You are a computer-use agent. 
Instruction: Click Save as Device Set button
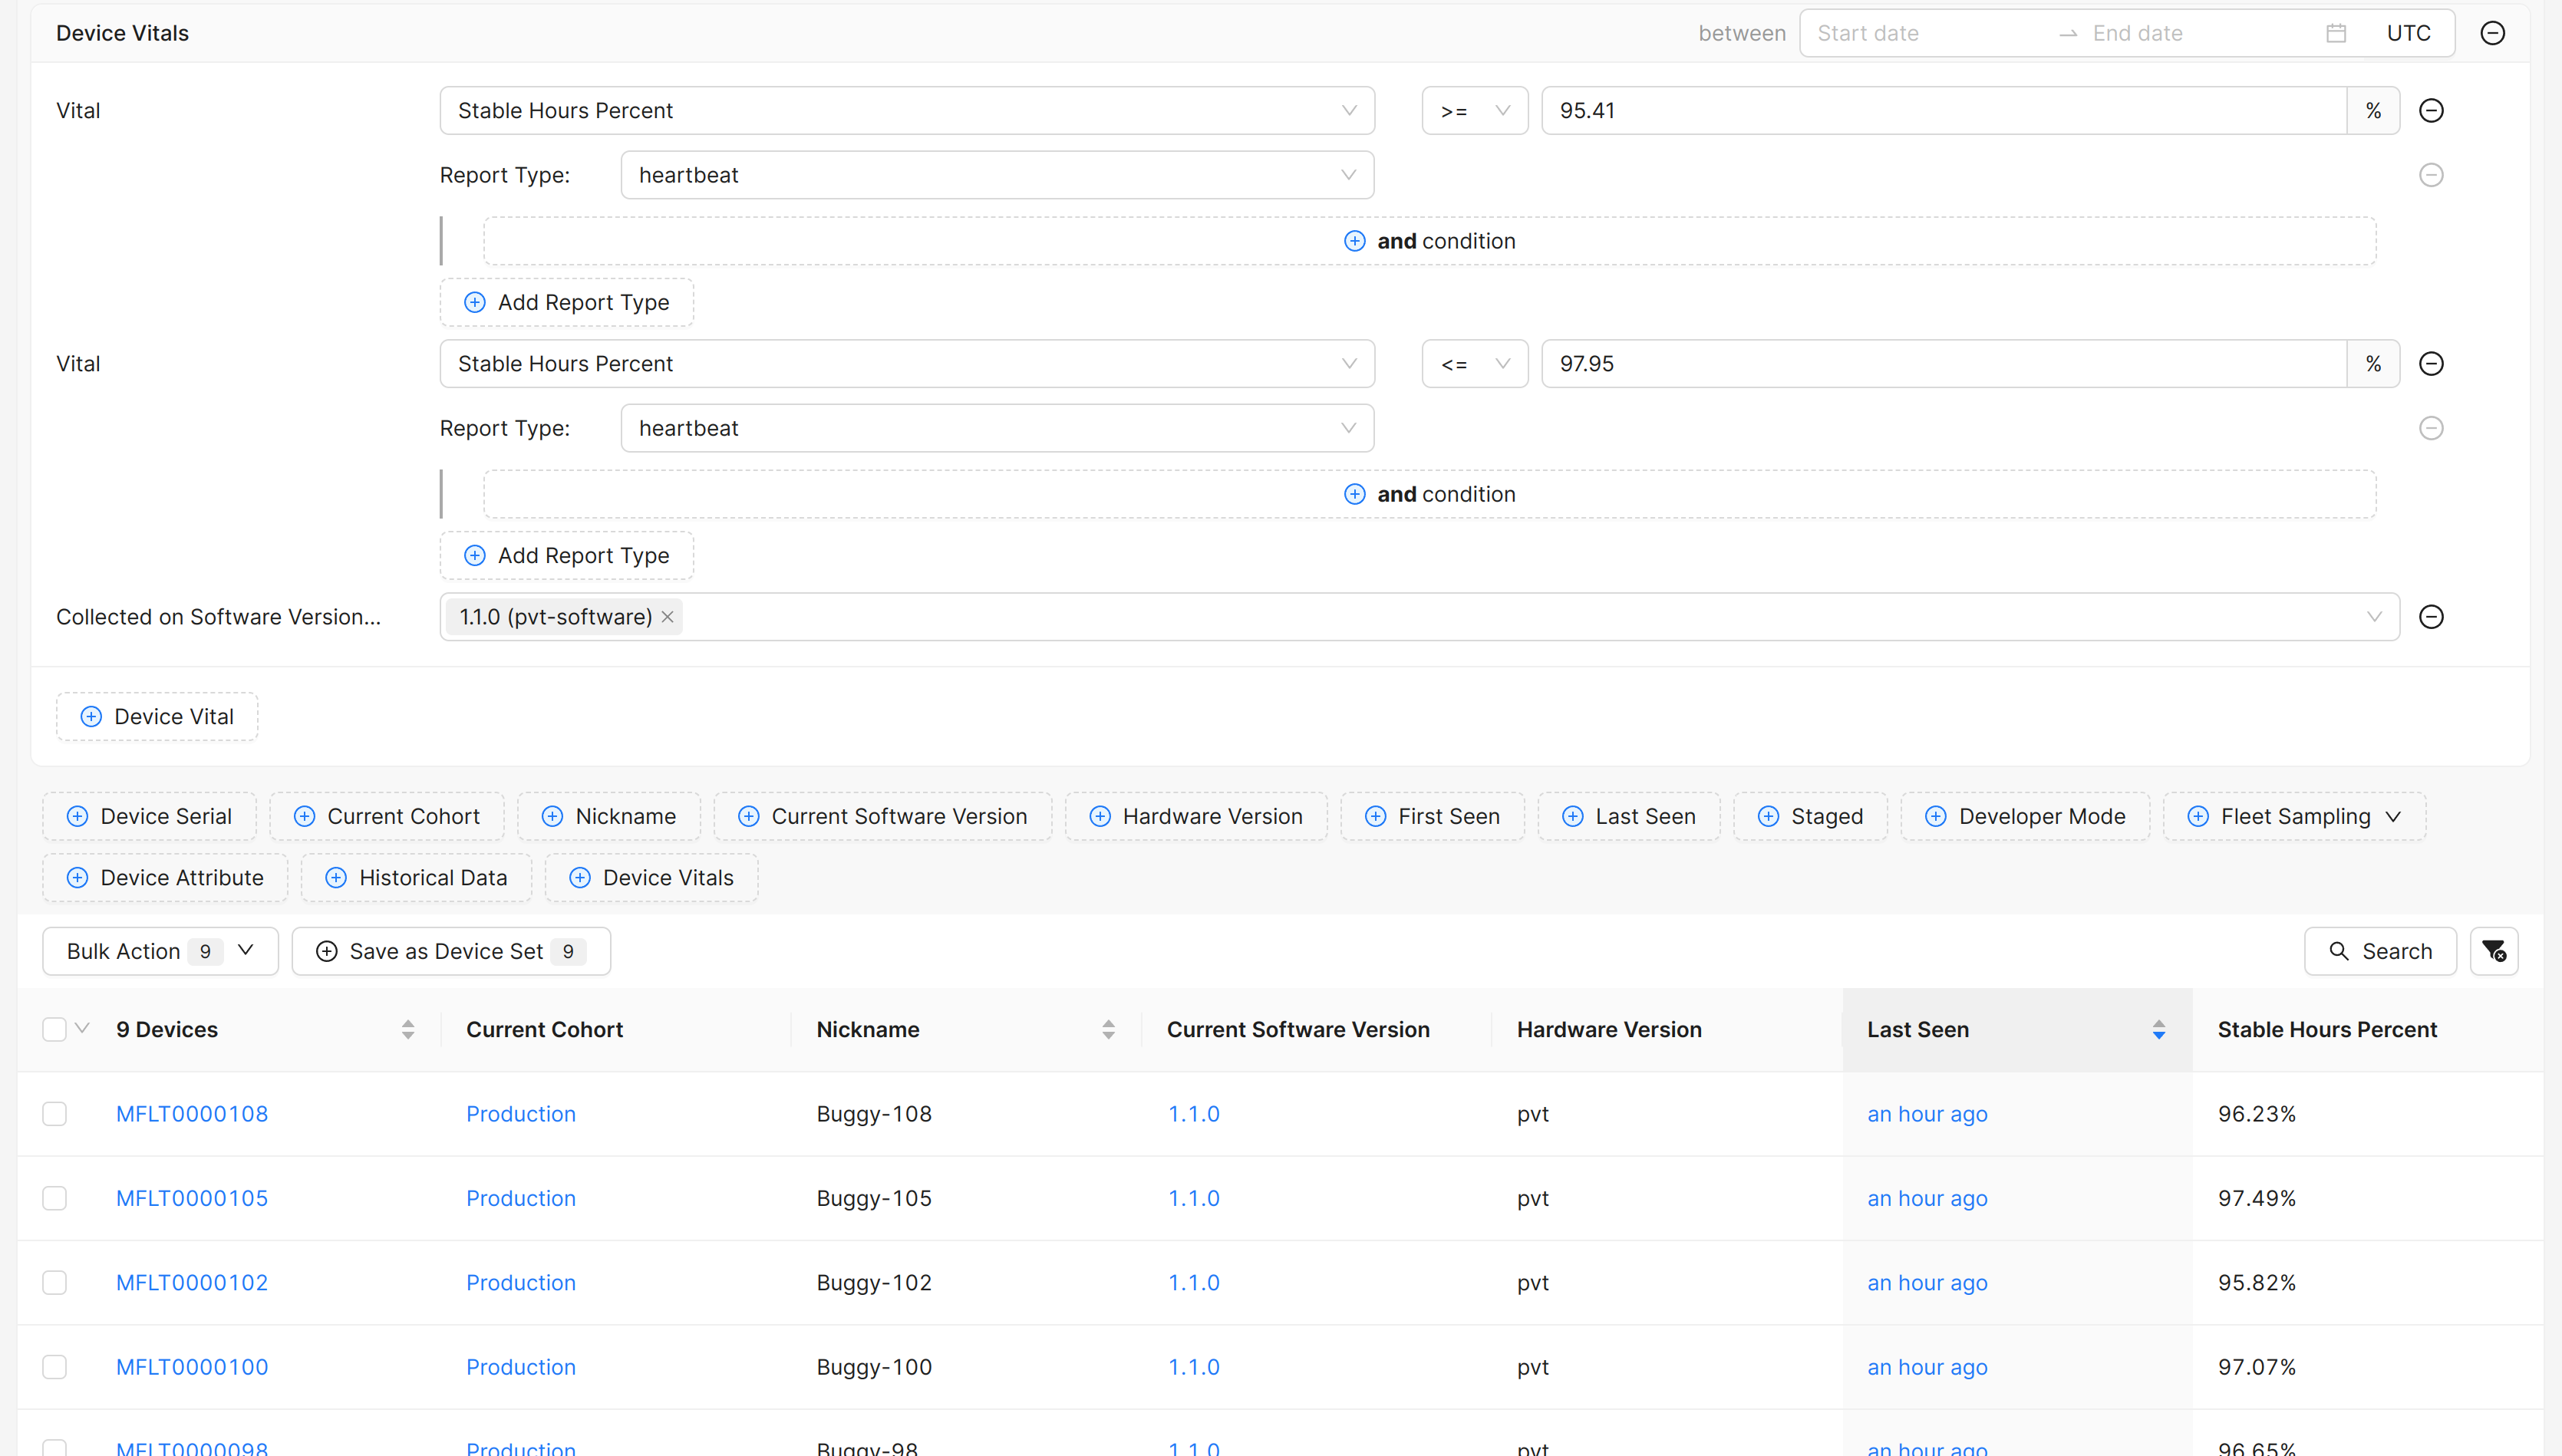point(450,951)
